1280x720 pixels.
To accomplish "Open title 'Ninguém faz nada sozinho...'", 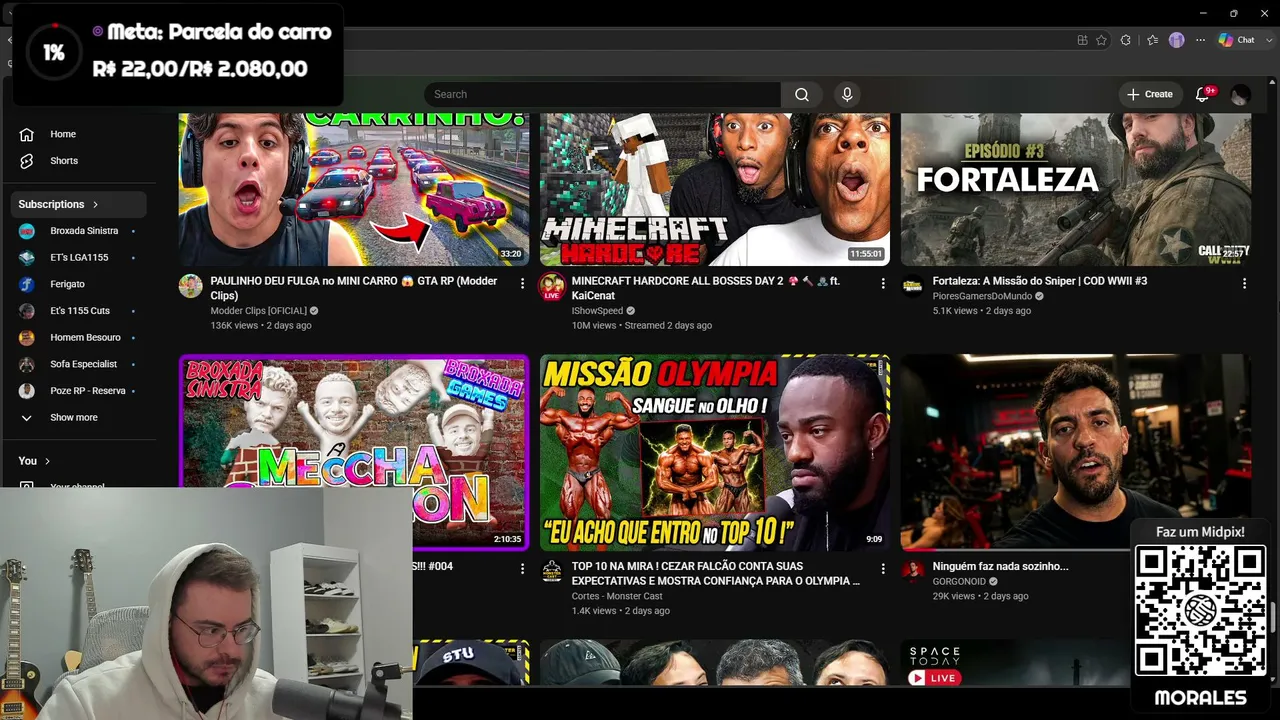I will (x=1000, y=566).
